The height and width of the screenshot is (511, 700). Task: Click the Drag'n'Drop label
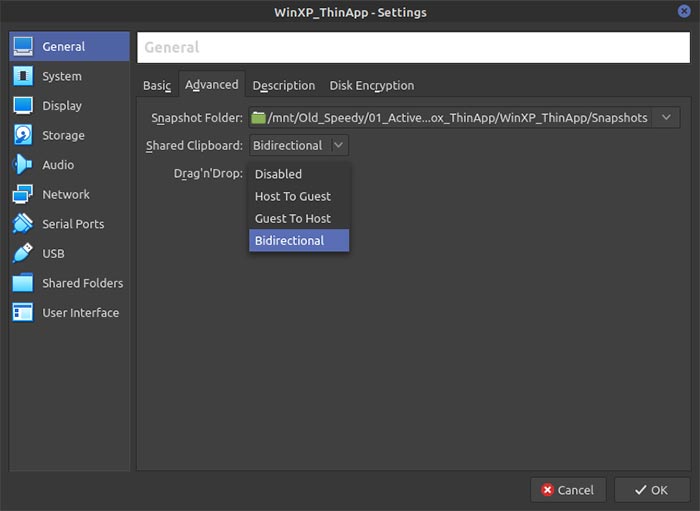pyautogui.click(x=208, y=173)
